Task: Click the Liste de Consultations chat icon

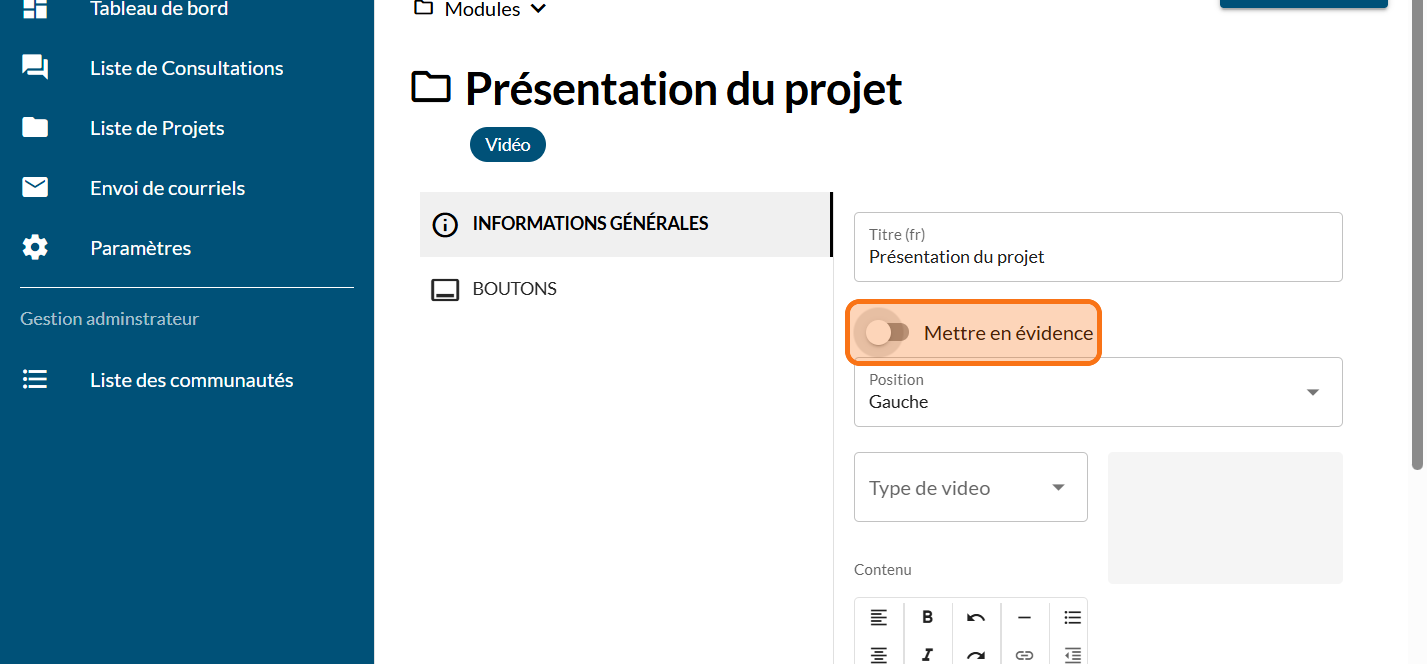Action: click(35, 68)
